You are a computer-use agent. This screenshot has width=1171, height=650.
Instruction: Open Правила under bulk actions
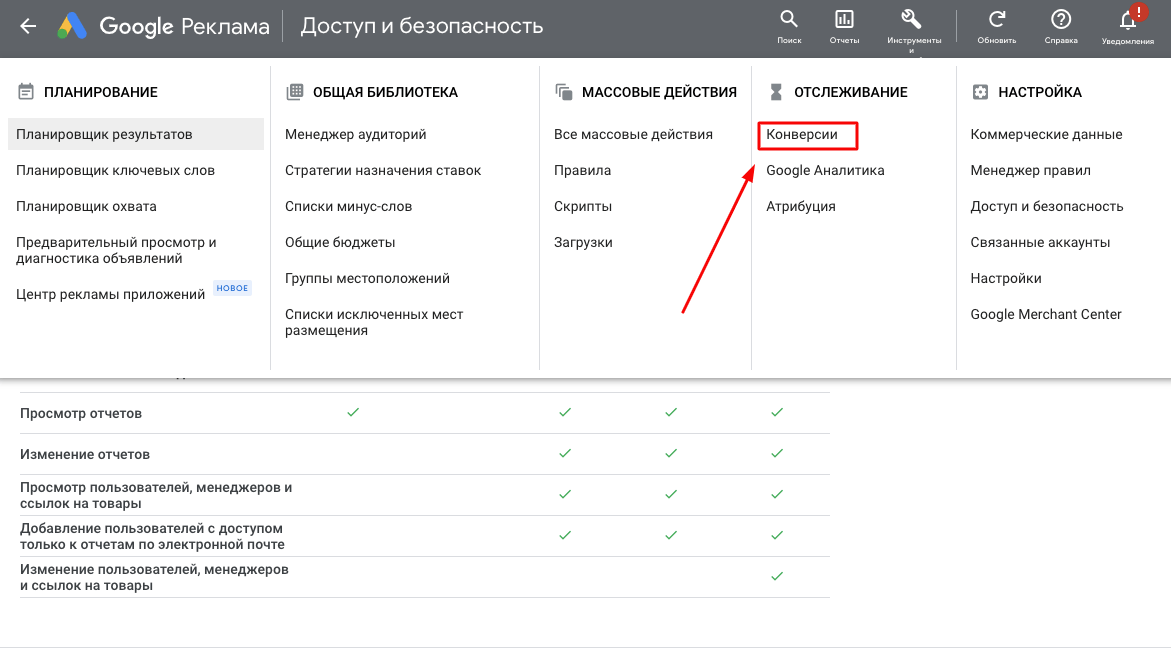click(582, 170)
